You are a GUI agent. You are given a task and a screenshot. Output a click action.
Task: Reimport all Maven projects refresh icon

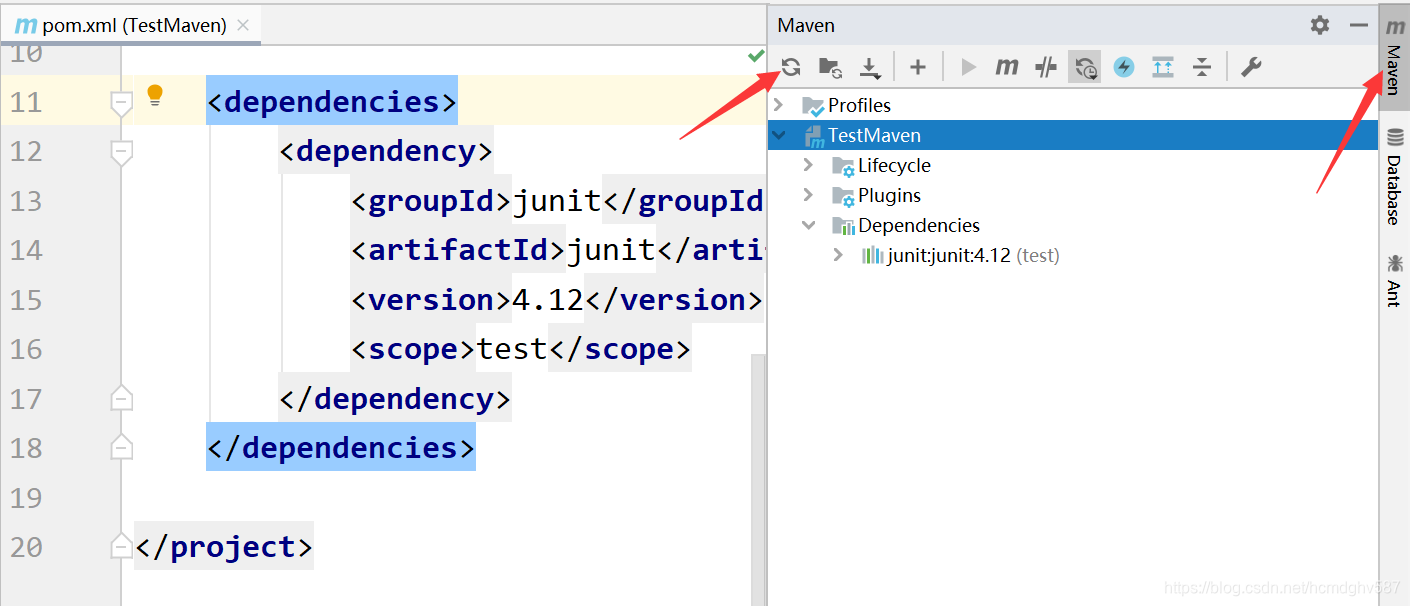[791, 67]
